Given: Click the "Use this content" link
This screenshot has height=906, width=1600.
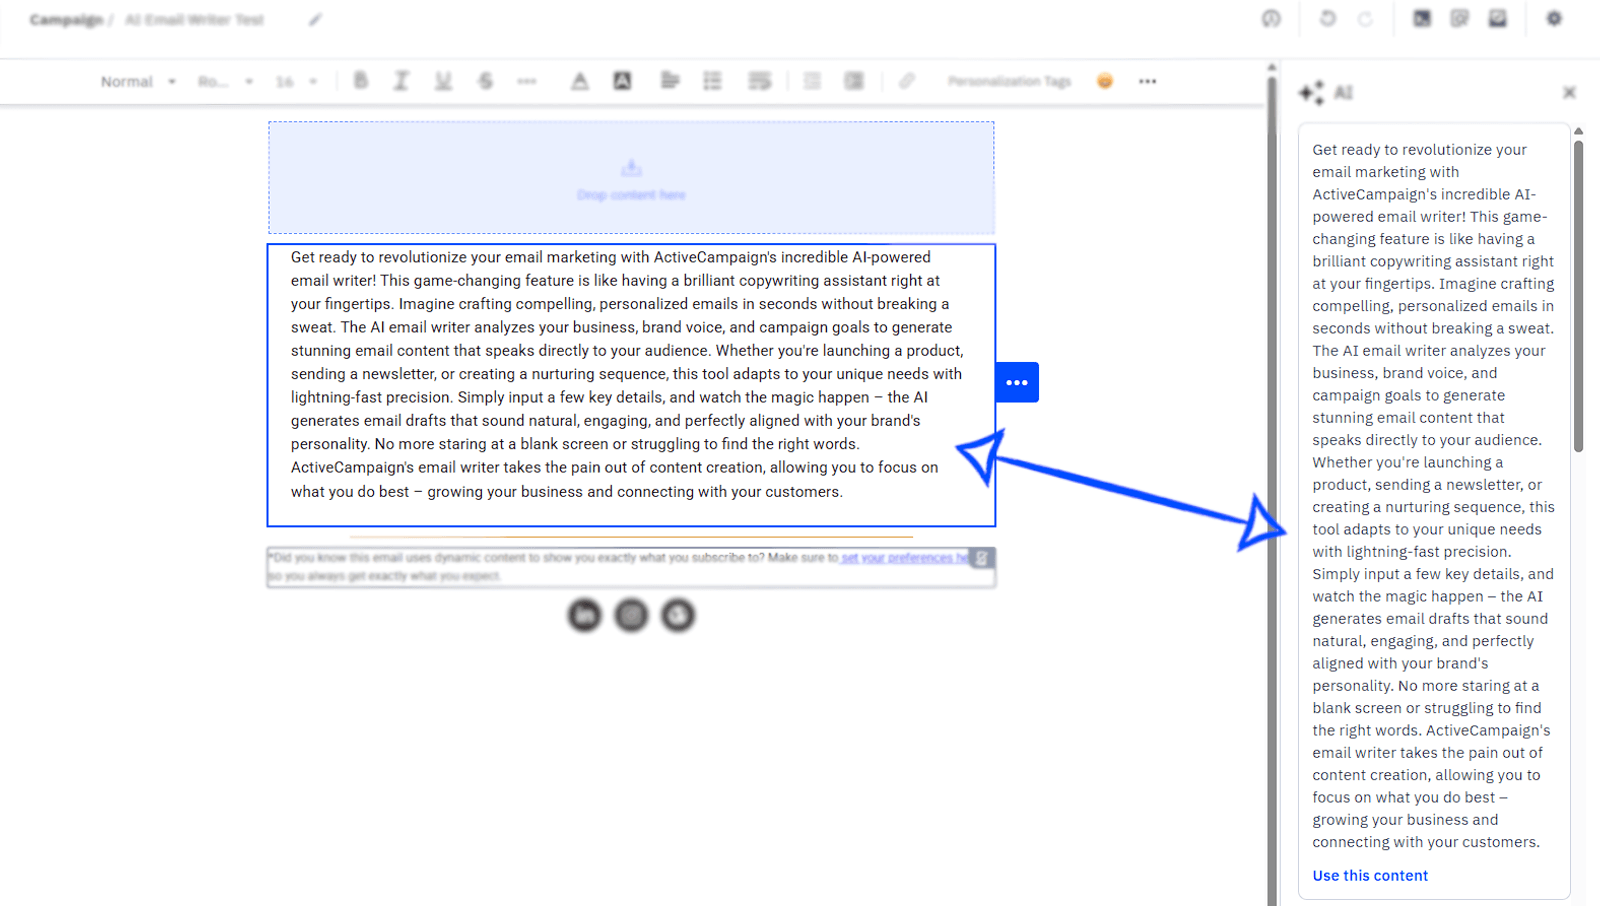Looking at the screenshot, I should click(1370, 875).
